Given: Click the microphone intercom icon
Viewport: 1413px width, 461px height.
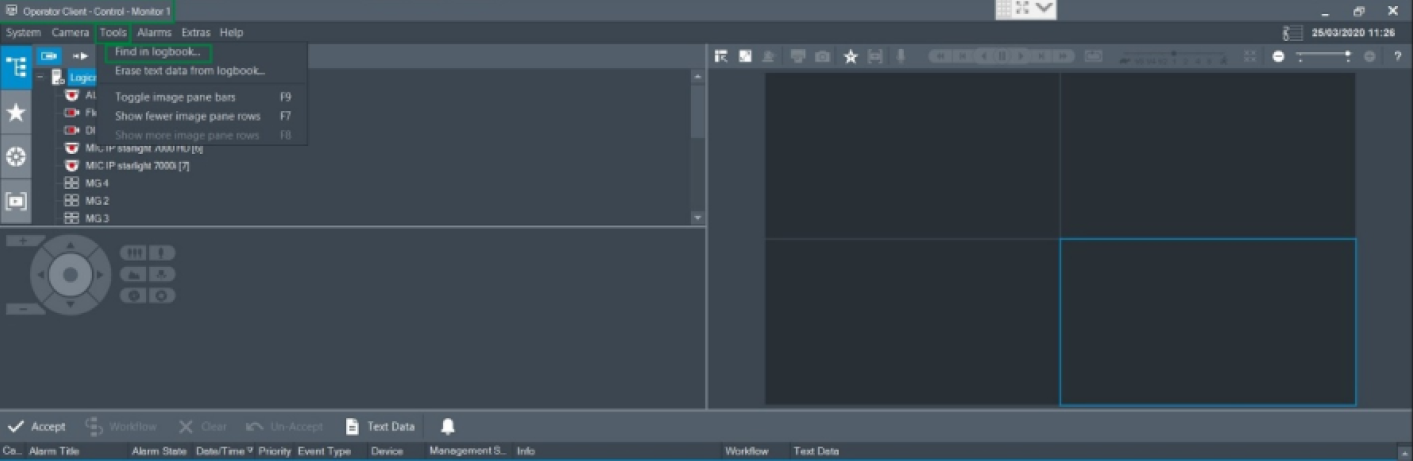Looking at the screenshot, I should 900,56.
